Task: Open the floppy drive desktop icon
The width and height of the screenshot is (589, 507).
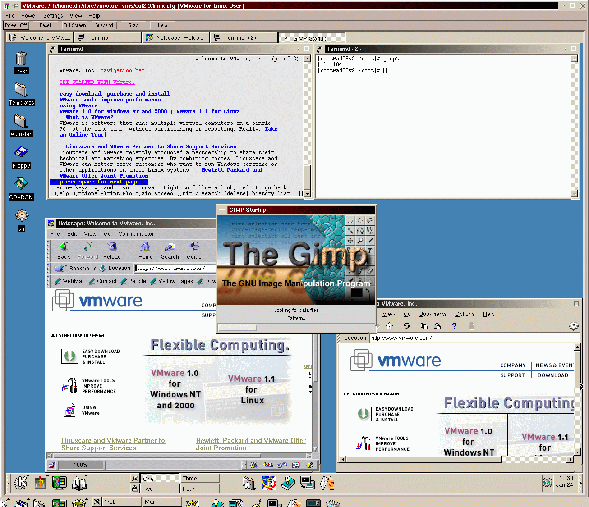Action: click(x=21, y=153)
